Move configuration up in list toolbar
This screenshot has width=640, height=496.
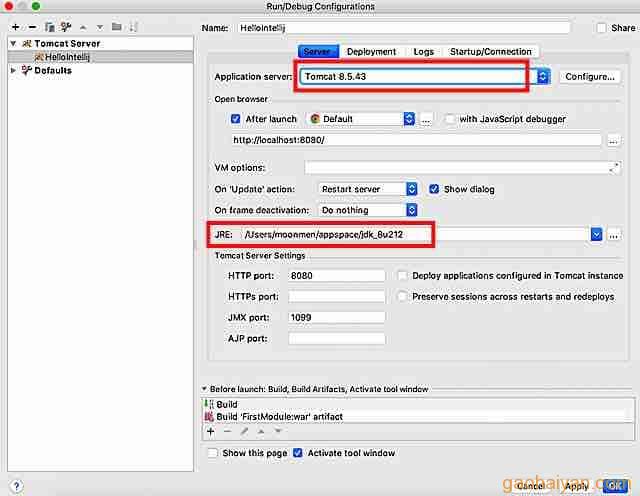tap(83, 27)
